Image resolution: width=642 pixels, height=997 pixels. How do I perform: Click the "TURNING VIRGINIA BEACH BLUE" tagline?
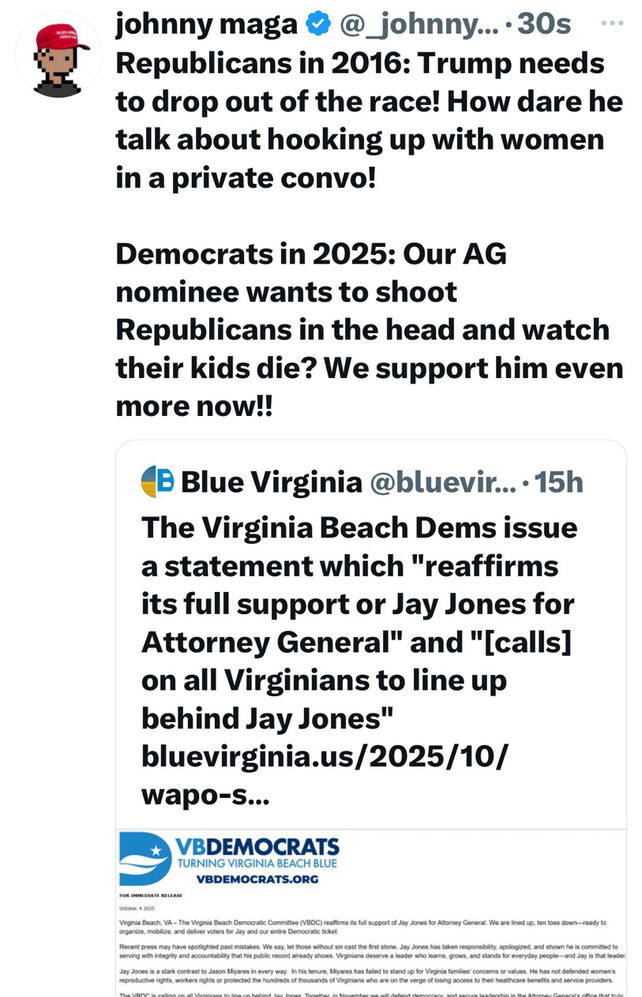click(257, 864)
